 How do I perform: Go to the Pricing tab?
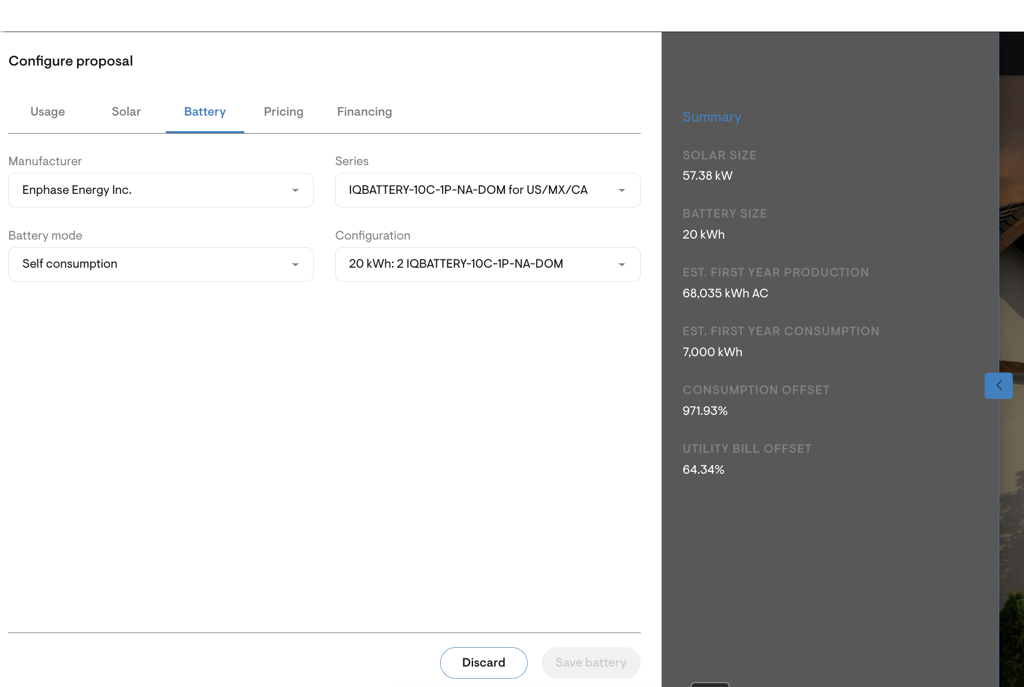click(x=283, y=112)
